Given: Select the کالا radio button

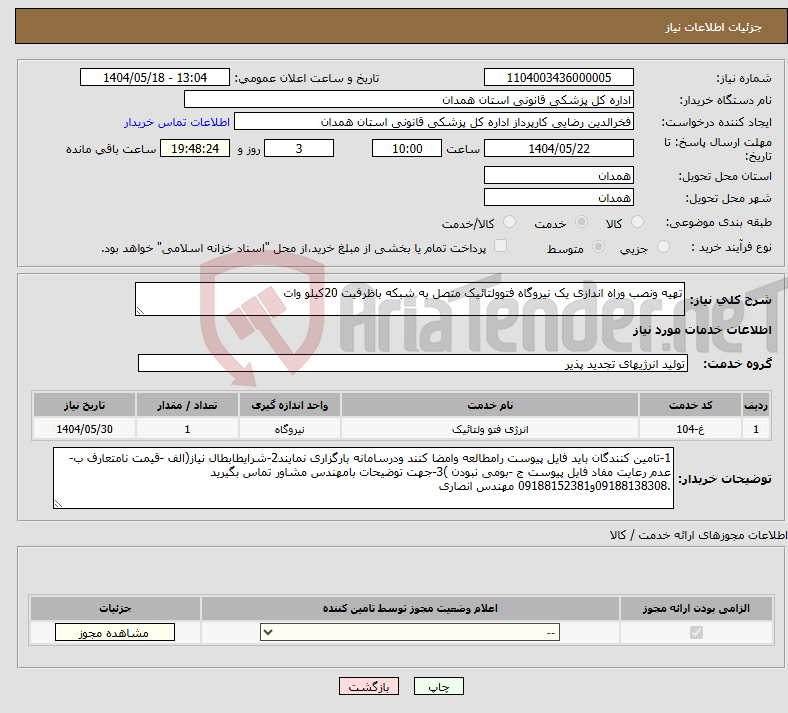Looking at the screenshot, I should tap(637, 222).
